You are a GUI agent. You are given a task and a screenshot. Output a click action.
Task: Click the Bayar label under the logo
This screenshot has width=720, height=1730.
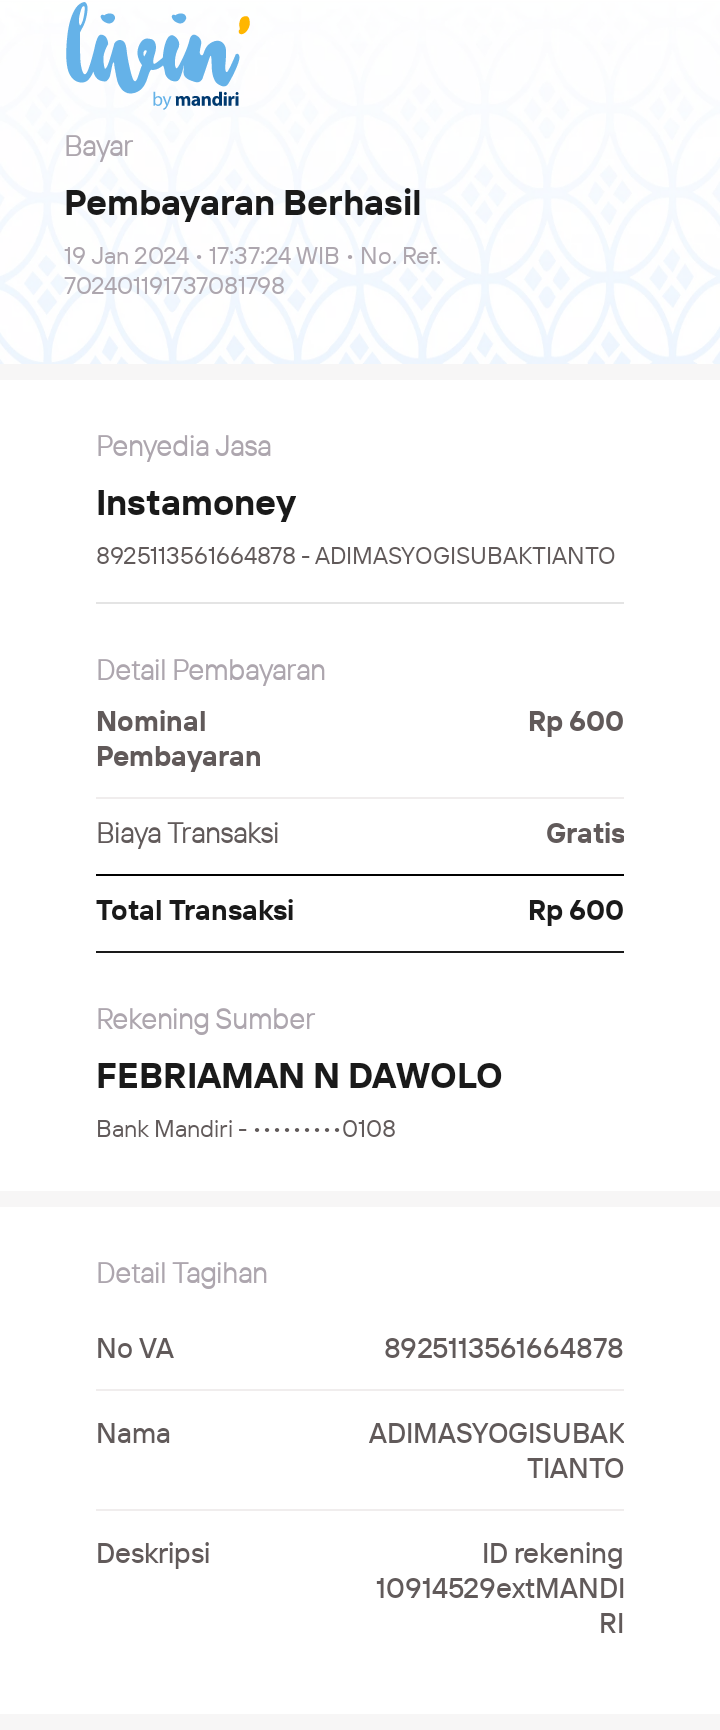pos(99,147)
